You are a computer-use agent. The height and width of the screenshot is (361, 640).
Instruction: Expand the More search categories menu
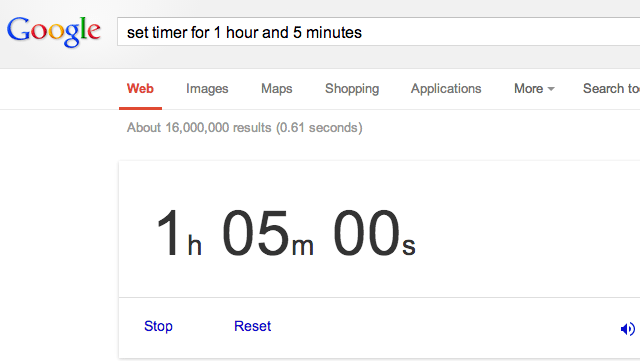pyautogui.click(x=534, y=89)
